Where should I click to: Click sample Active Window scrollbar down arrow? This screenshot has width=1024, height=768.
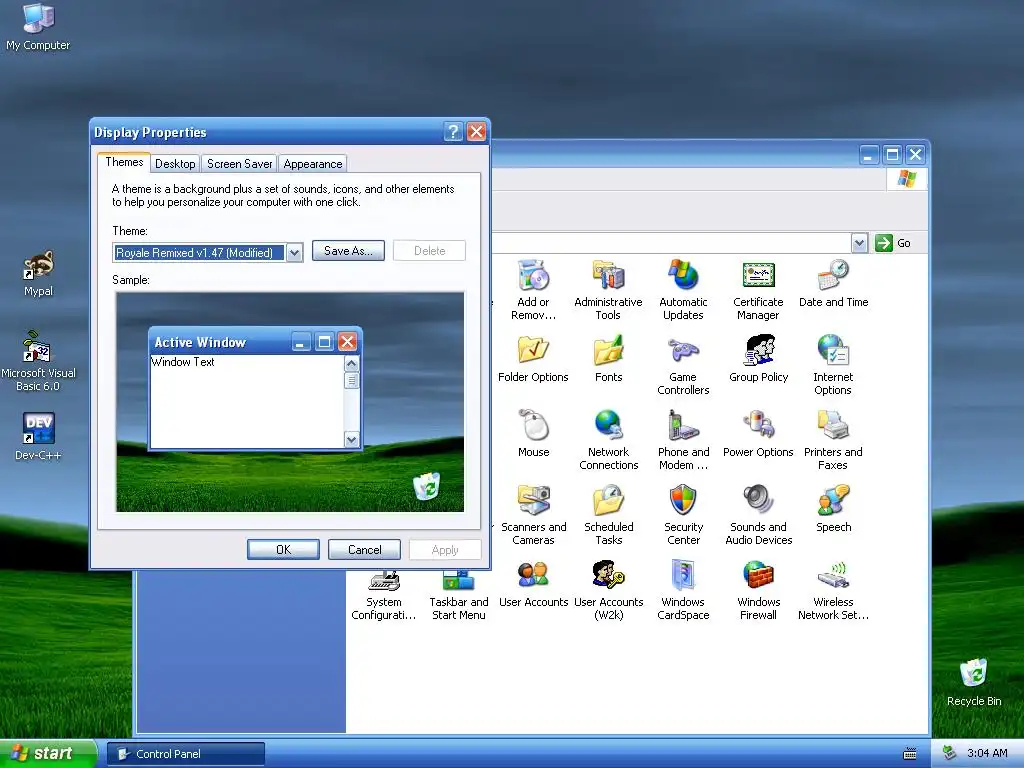(x=351, y=440)
